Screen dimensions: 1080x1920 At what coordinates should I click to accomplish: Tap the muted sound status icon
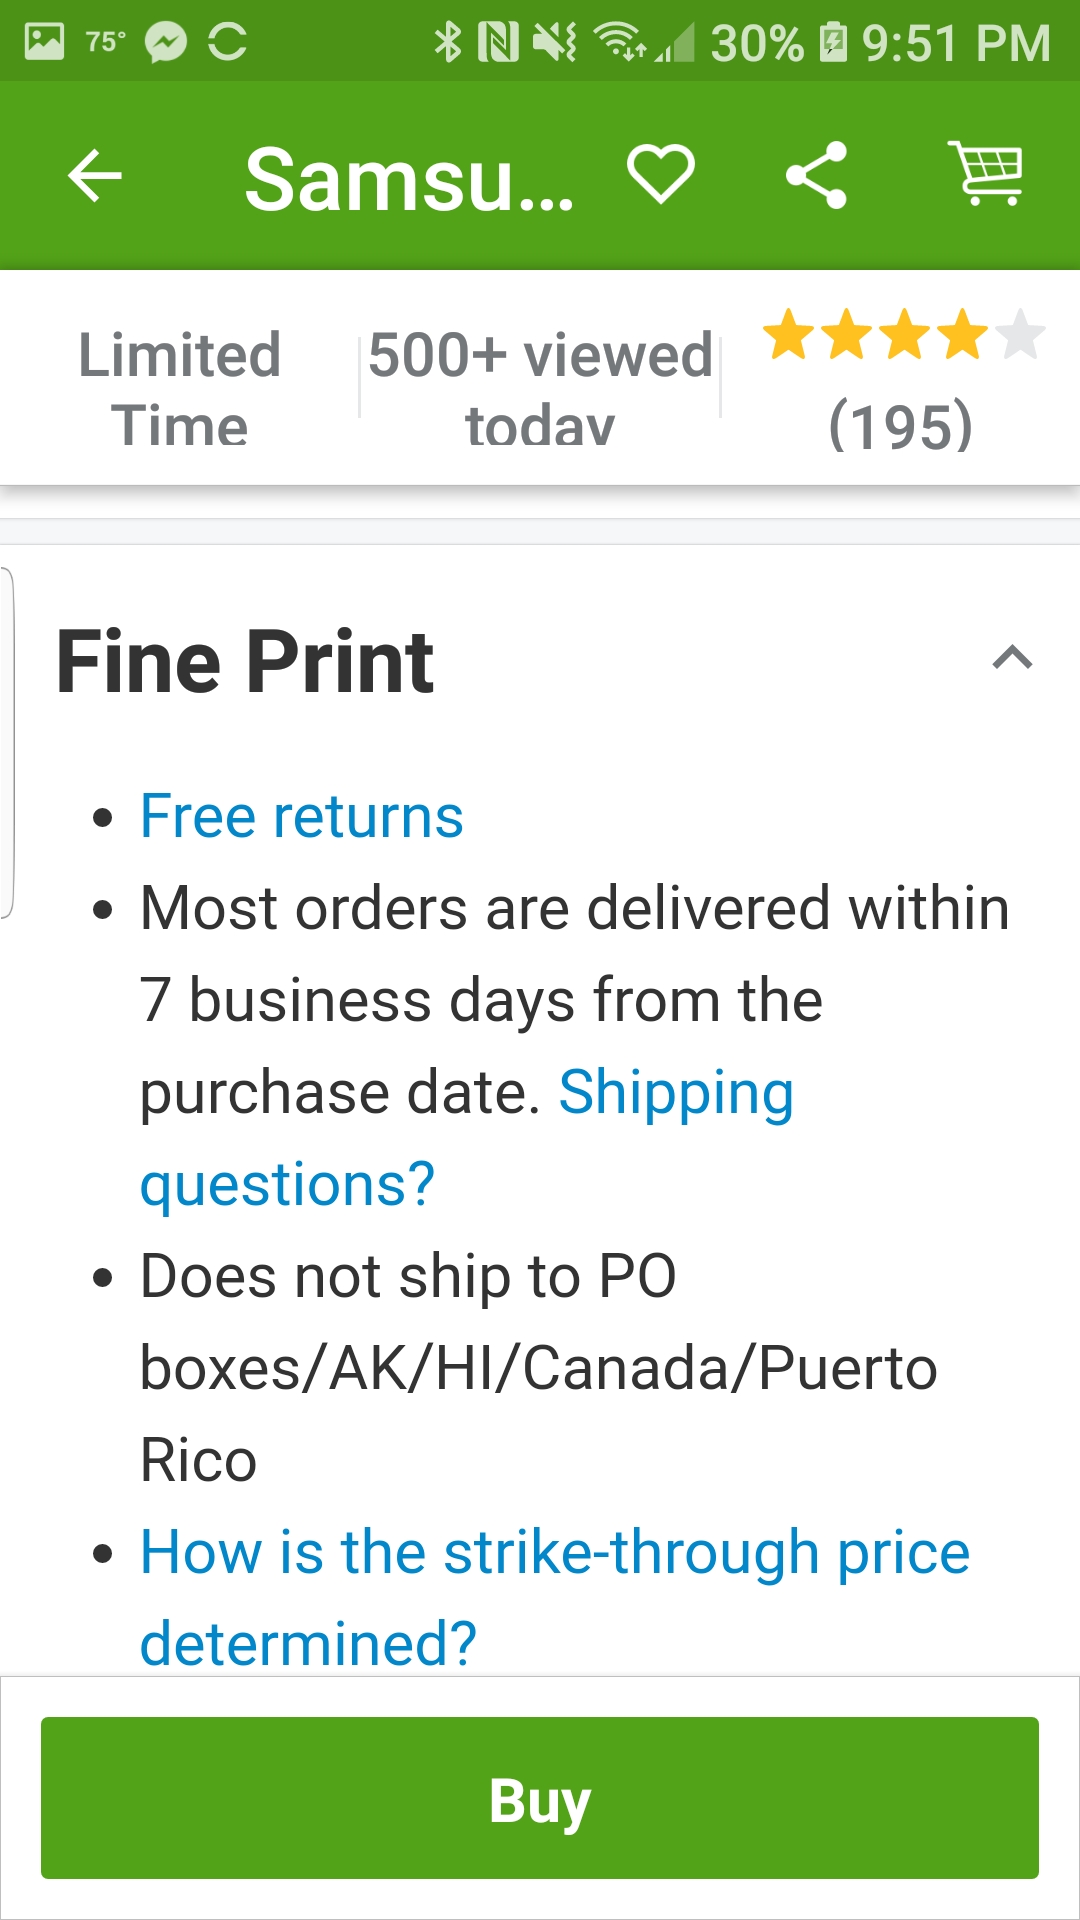point(554,42)
